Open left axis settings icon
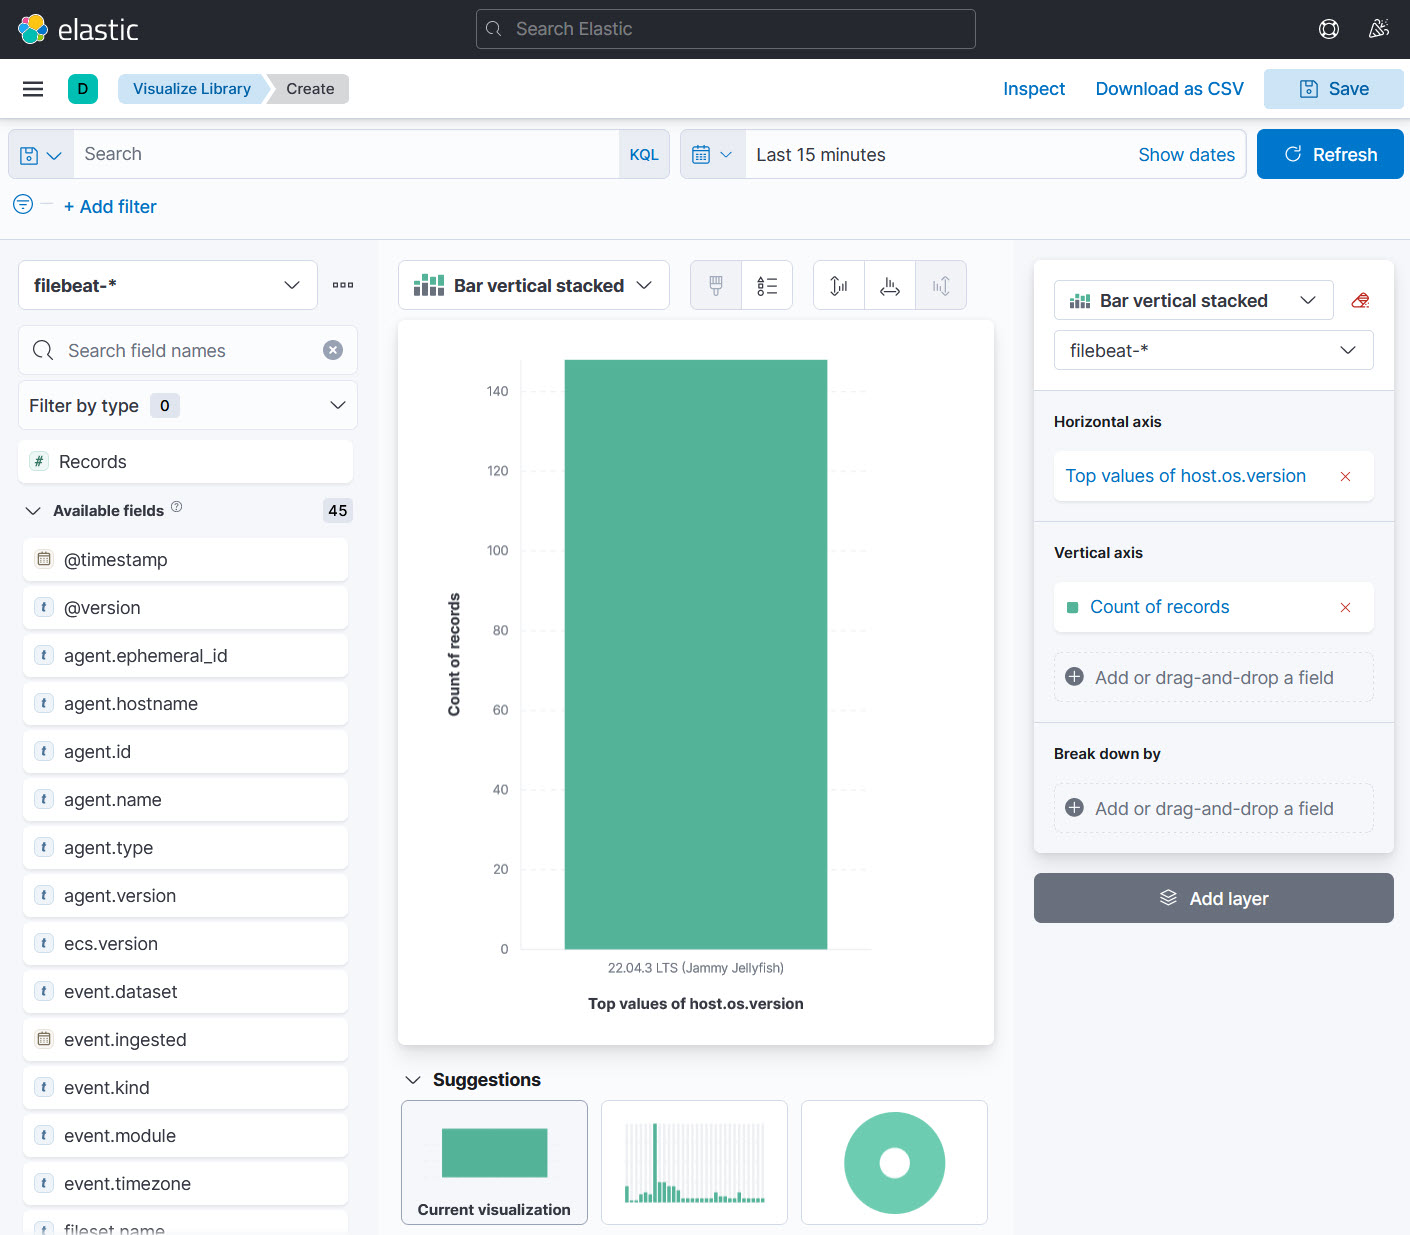 (x=839, y=286)
